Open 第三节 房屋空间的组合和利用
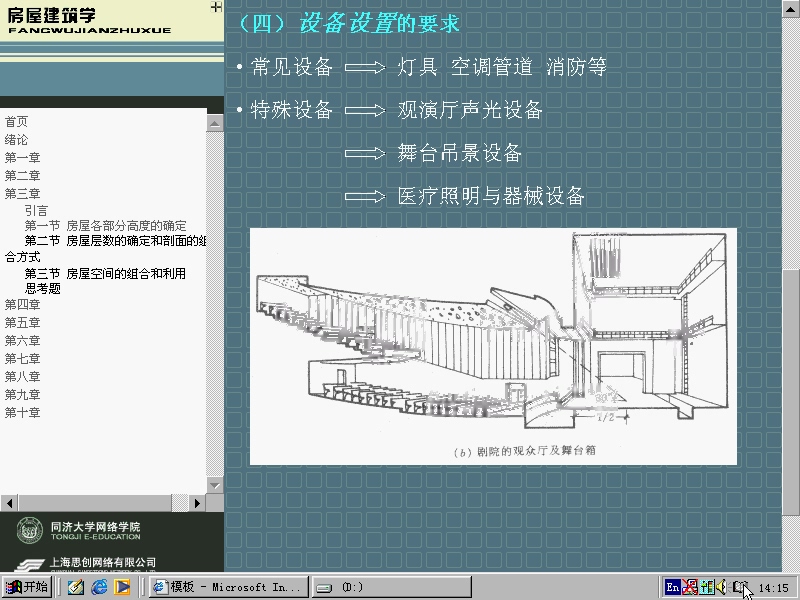The height and width of the screenshot is (600, 800). pos(105,273)
